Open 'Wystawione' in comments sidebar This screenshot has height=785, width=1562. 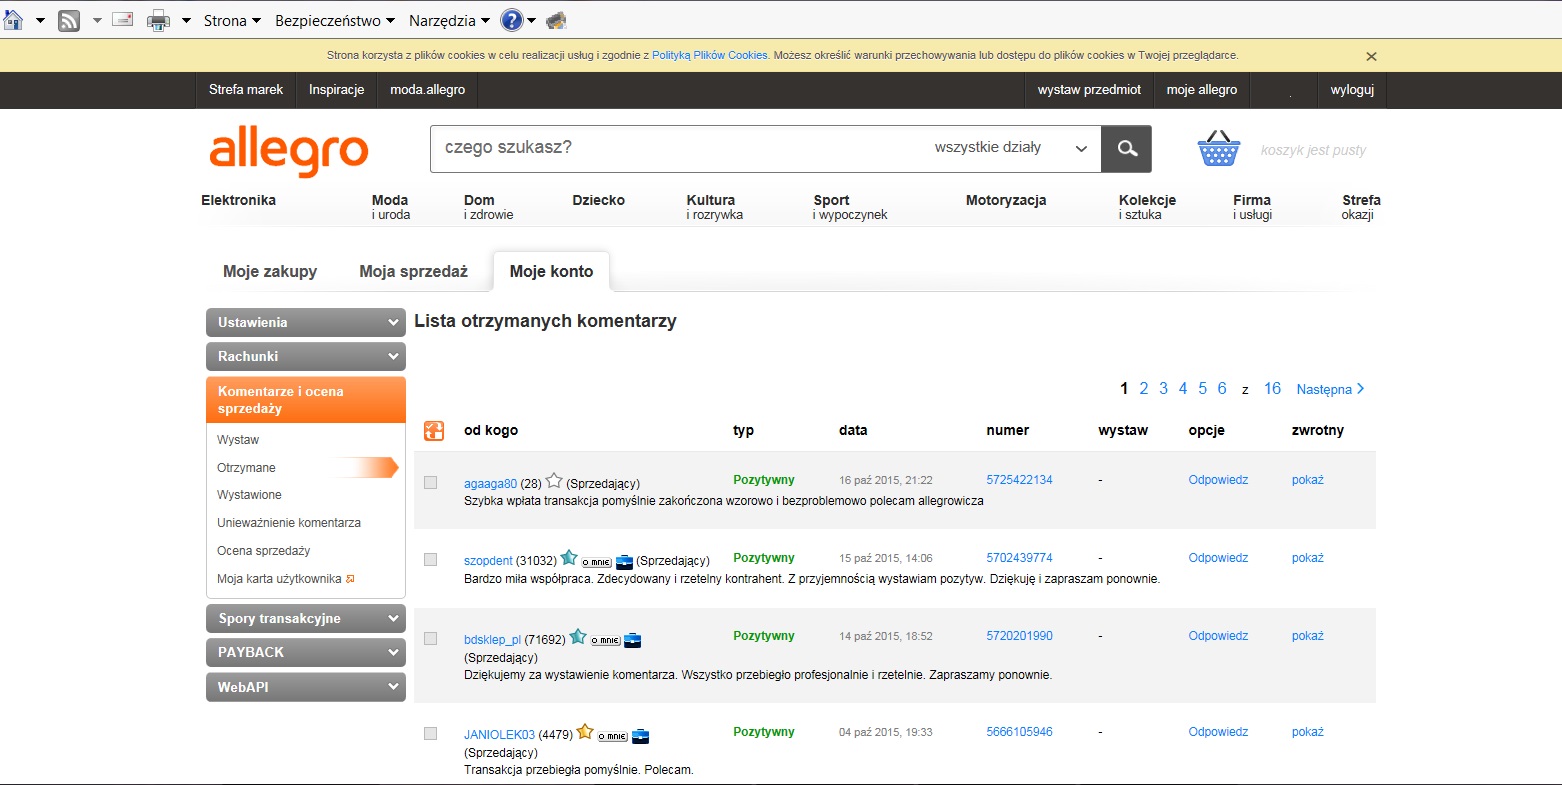(249, 495)
